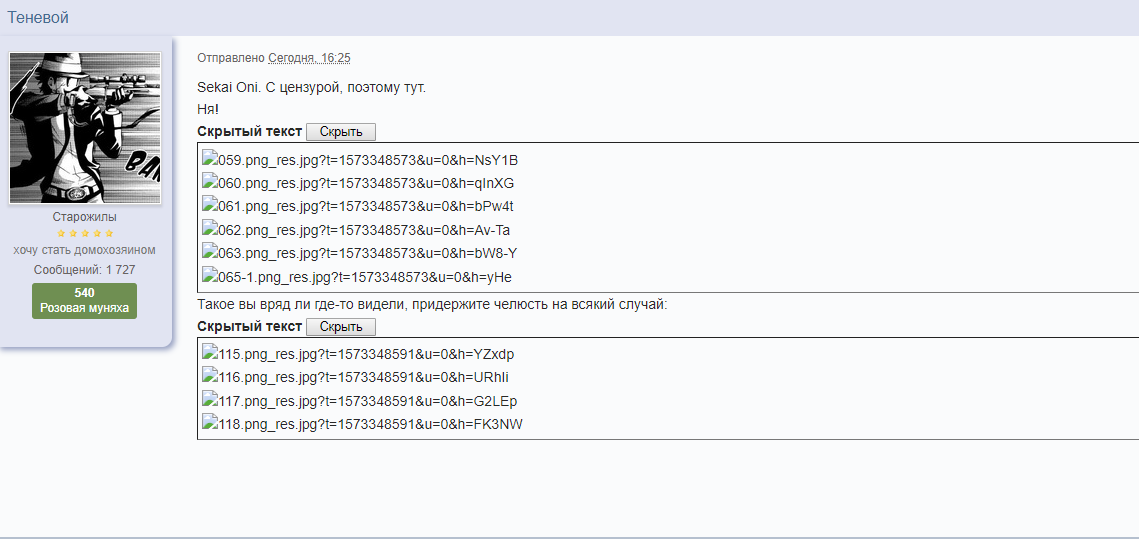1139x539 pixels.
Task: Click the five-star rating under Старожилы
Action: pyautogui.click(x=84, y=233)
